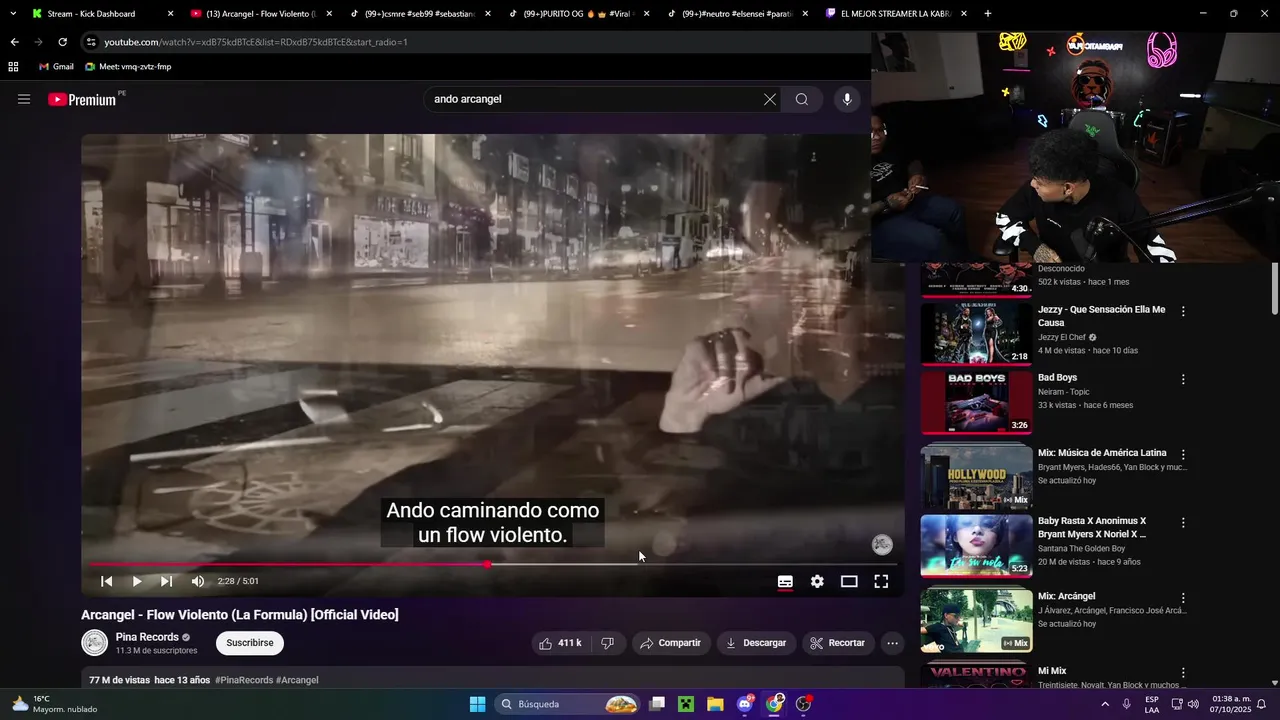Reload the page
The width and height of the screenshot is (1280, 720).
point(62,42)
